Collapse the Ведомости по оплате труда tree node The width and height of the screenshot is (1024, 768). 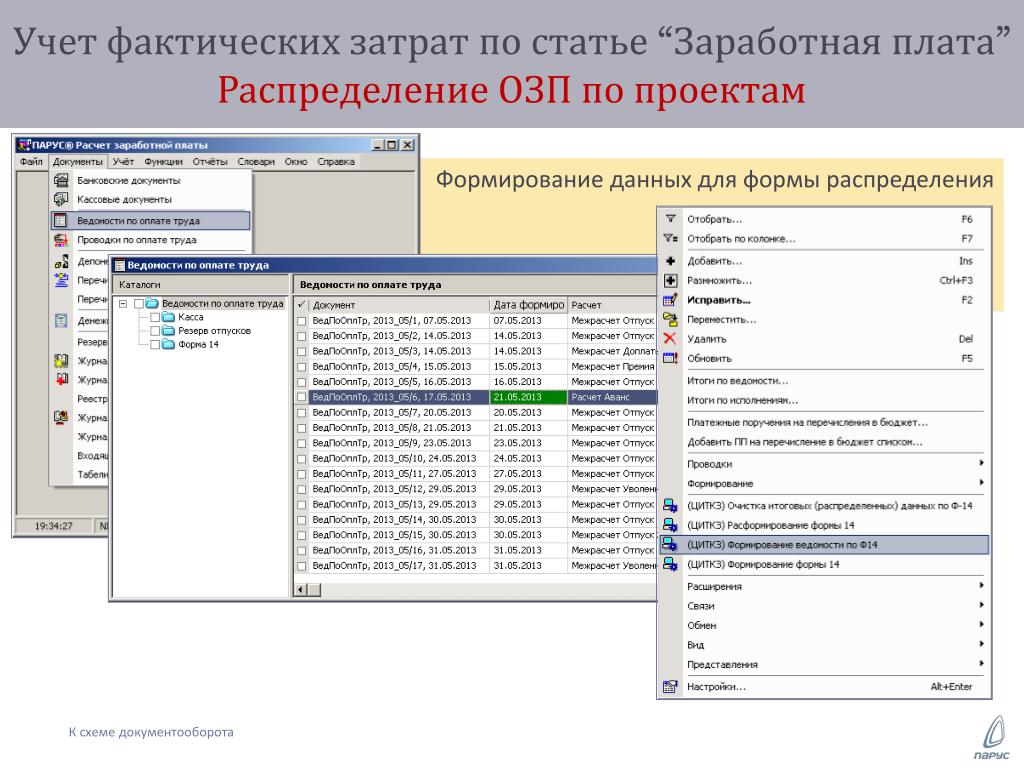pos(123,303)
